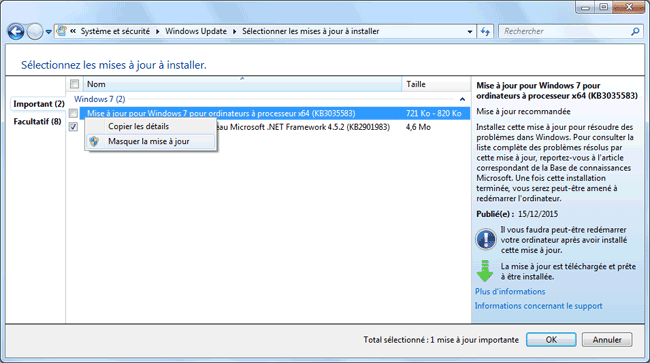Click the Annuler button
650x363 pixels.
(x=607, y=339)
